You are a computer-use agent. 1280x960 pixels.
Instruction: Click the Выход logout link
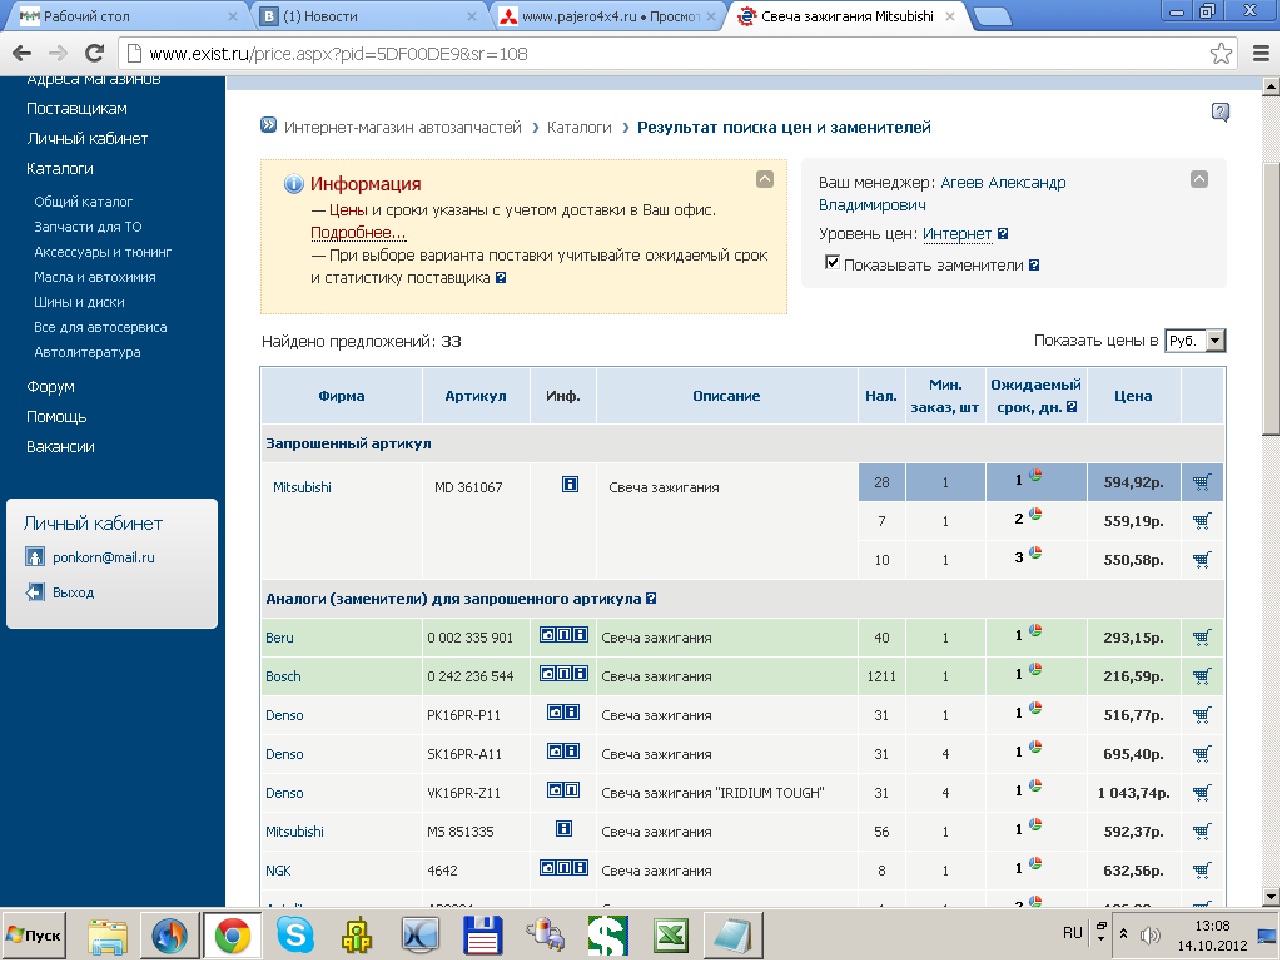73,592
